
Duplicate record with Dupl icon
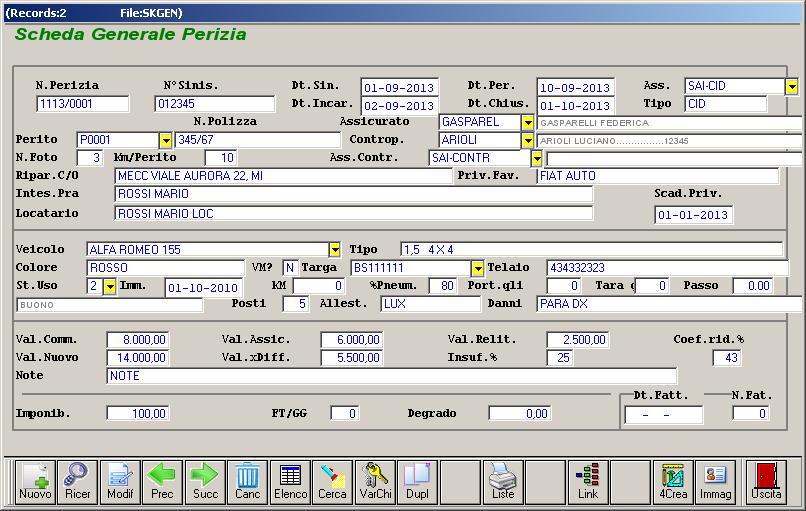(x=417, y=481)
